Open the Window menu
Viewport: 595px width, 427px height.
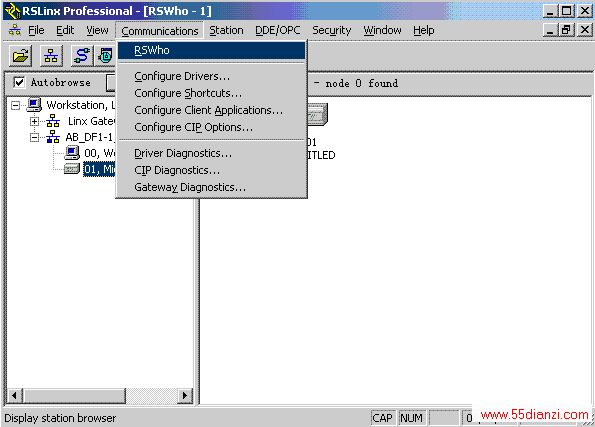coord(382,30)
